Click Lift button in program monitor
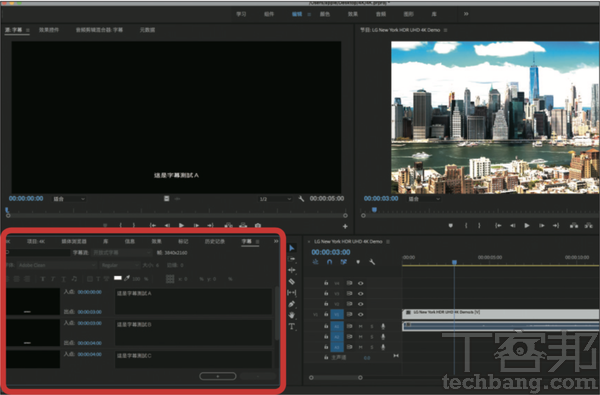The image size is (600, 395). coord(574,225)
